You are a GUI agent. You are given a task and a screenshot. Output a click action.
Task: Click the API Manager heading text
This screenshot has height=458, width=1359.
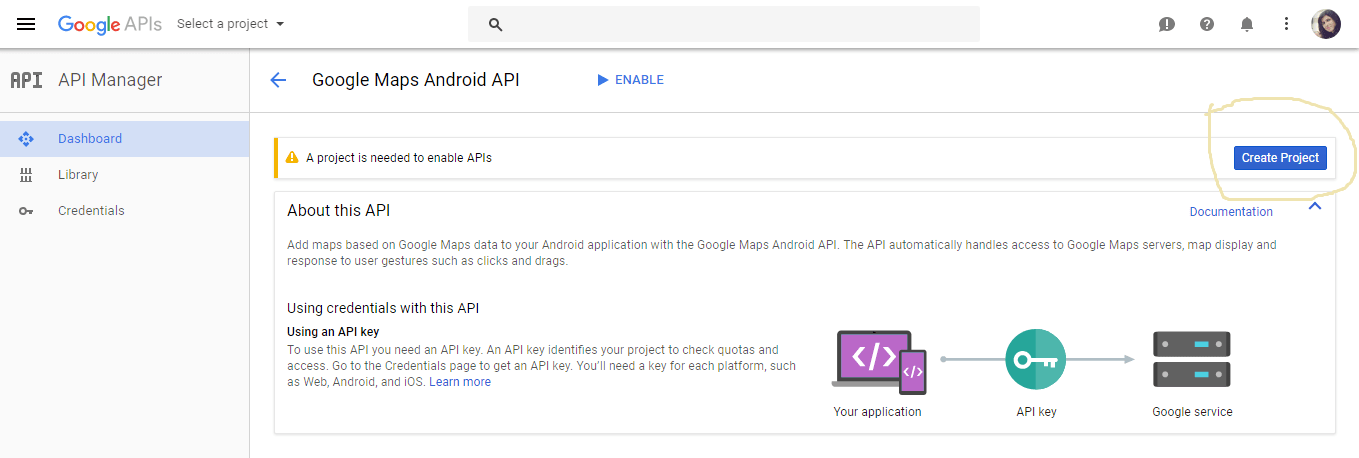tap(110, 80)
